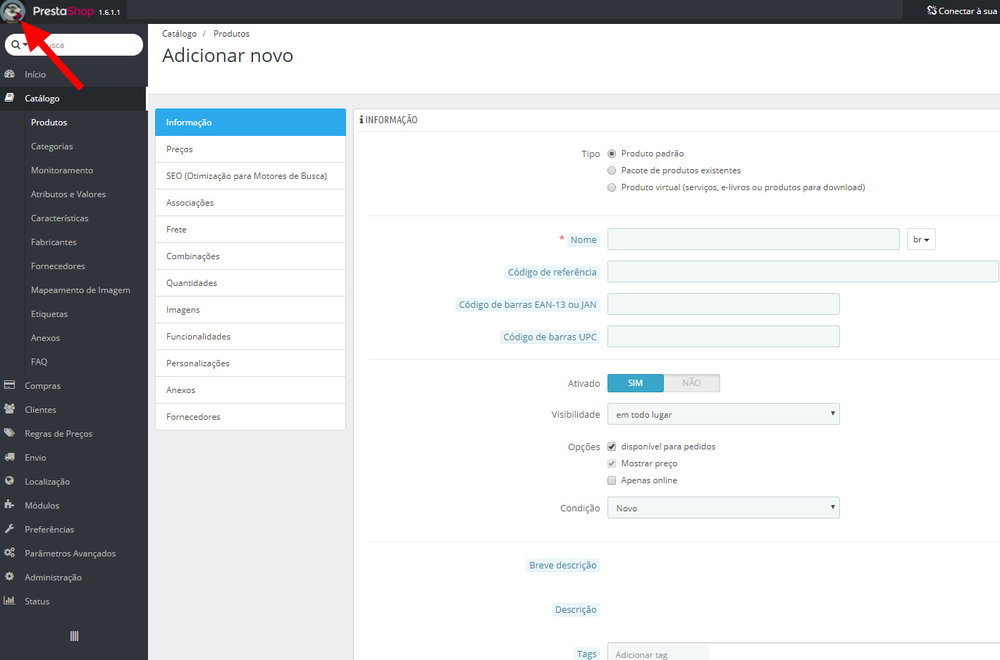
Task: Click the Administração gear icon
Action: (x=9, y=576)
